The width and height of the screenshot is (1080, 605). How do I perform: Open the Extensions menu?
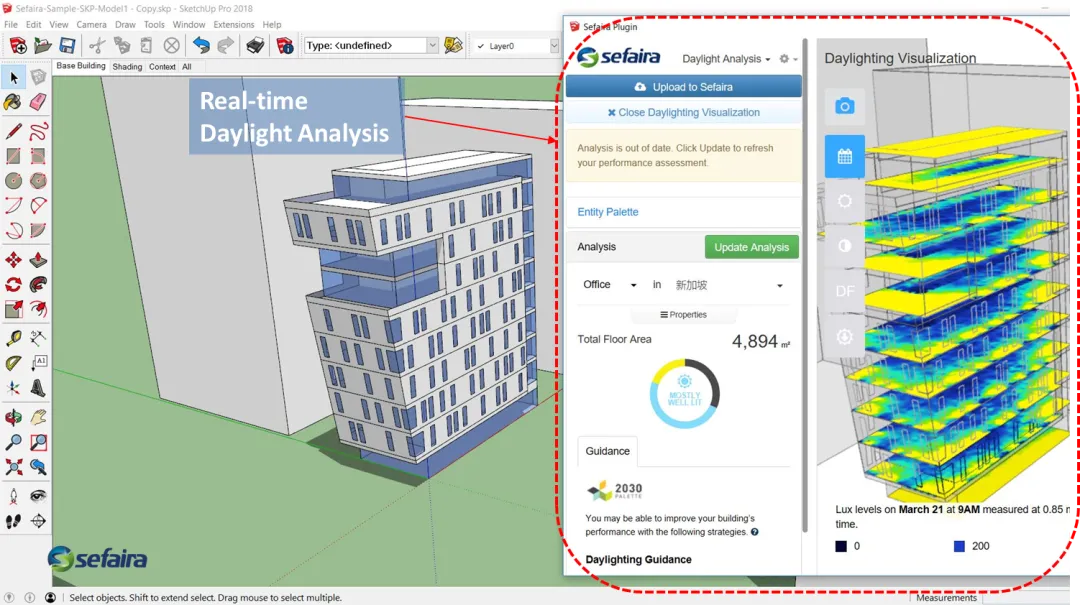233,24
